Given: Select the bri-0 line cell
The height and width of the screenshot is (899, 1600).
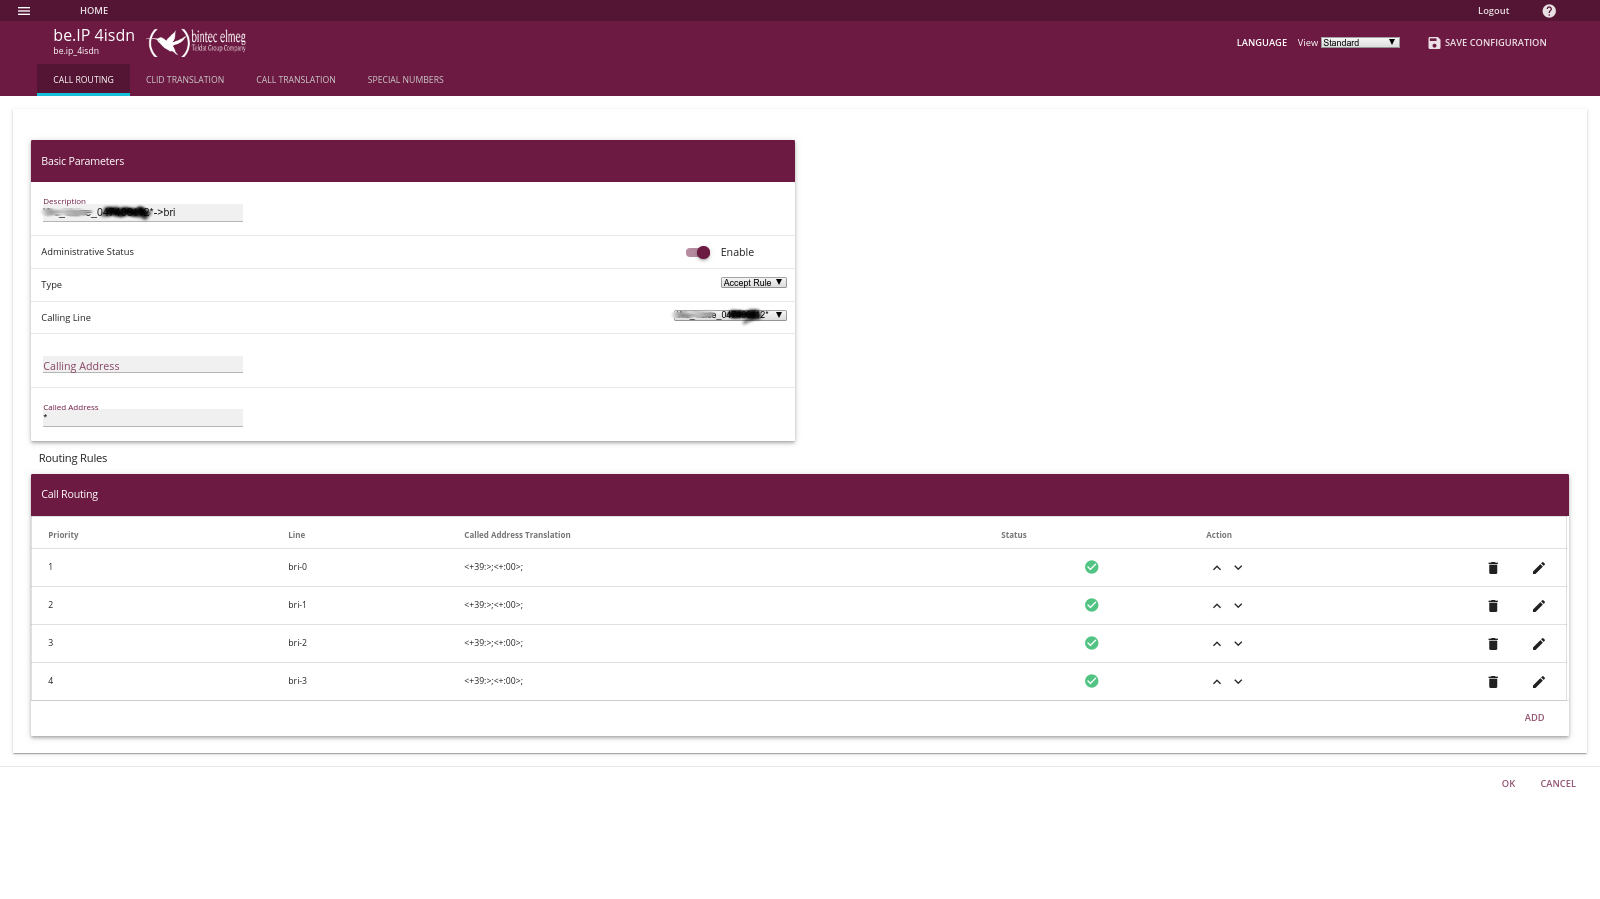Looking at the screenshot, I should [298, 567].
